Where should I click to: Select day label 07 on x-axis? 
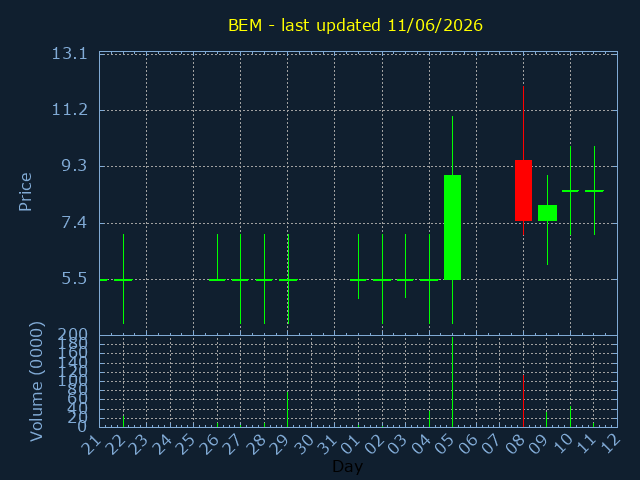point(491,445)
